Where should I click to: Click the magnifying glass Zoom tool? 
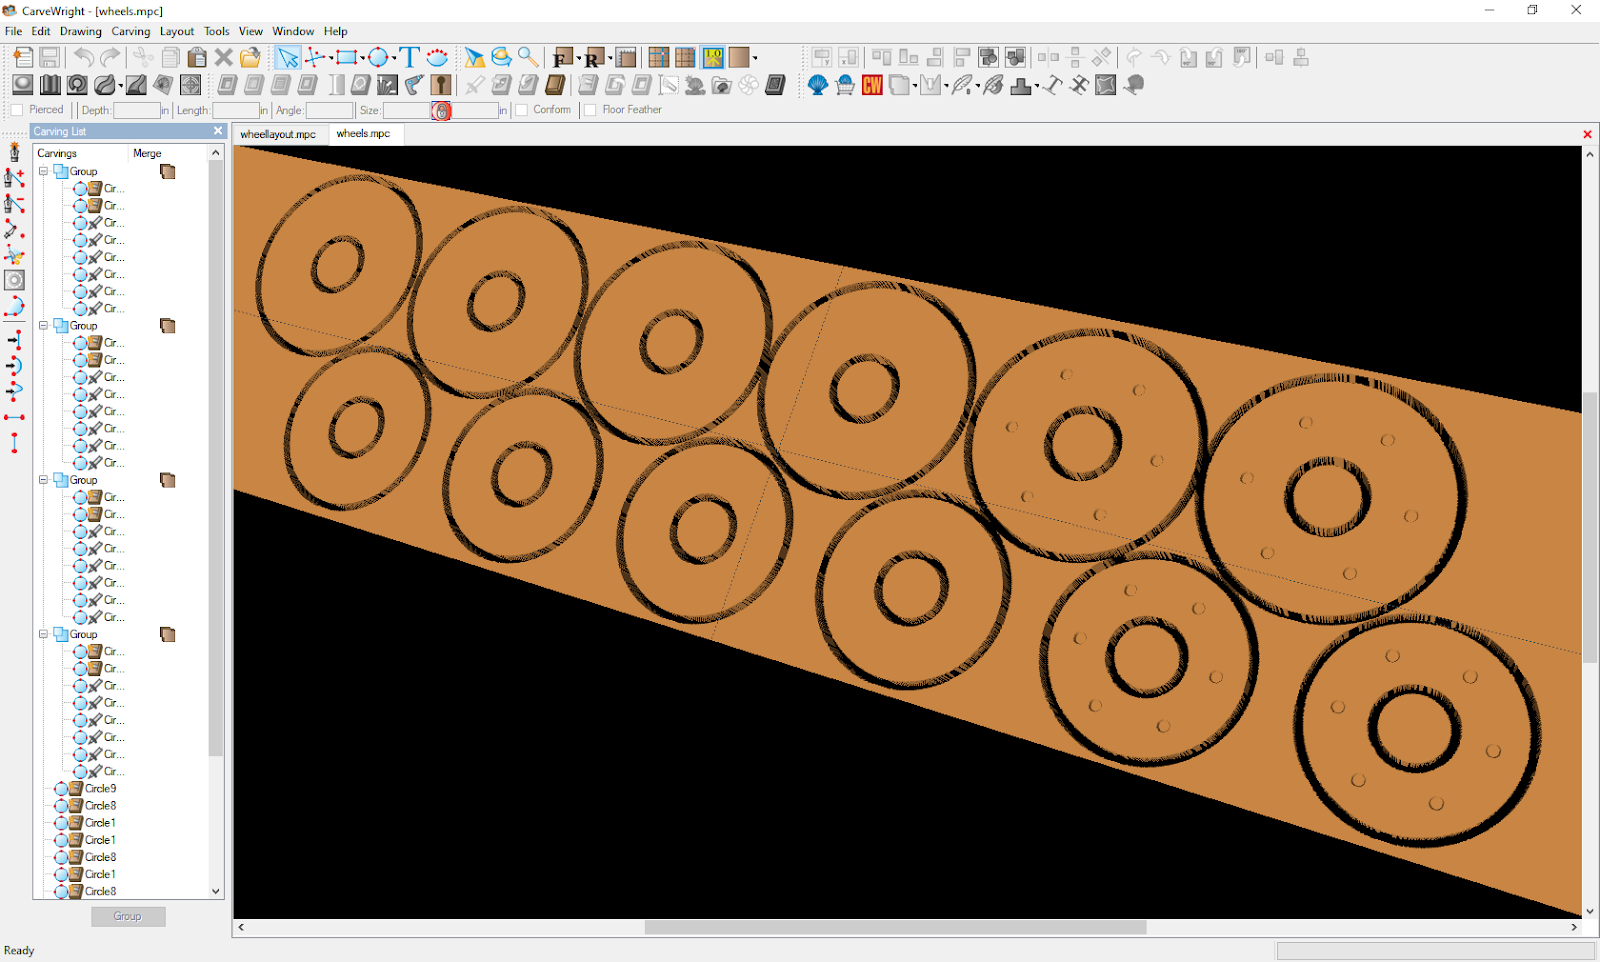coord(528,57)
